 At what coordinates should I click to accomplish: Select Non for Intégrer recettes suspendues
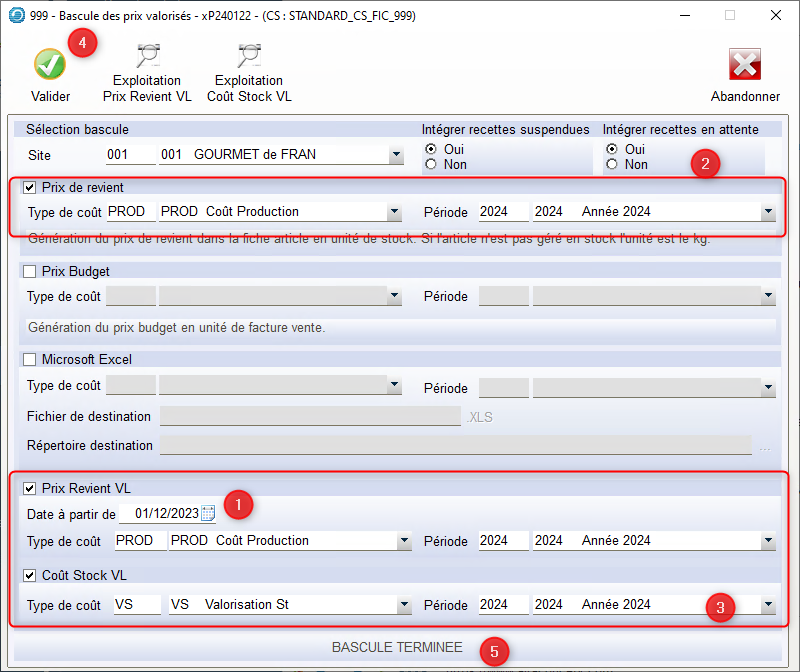tap(431, 164)
